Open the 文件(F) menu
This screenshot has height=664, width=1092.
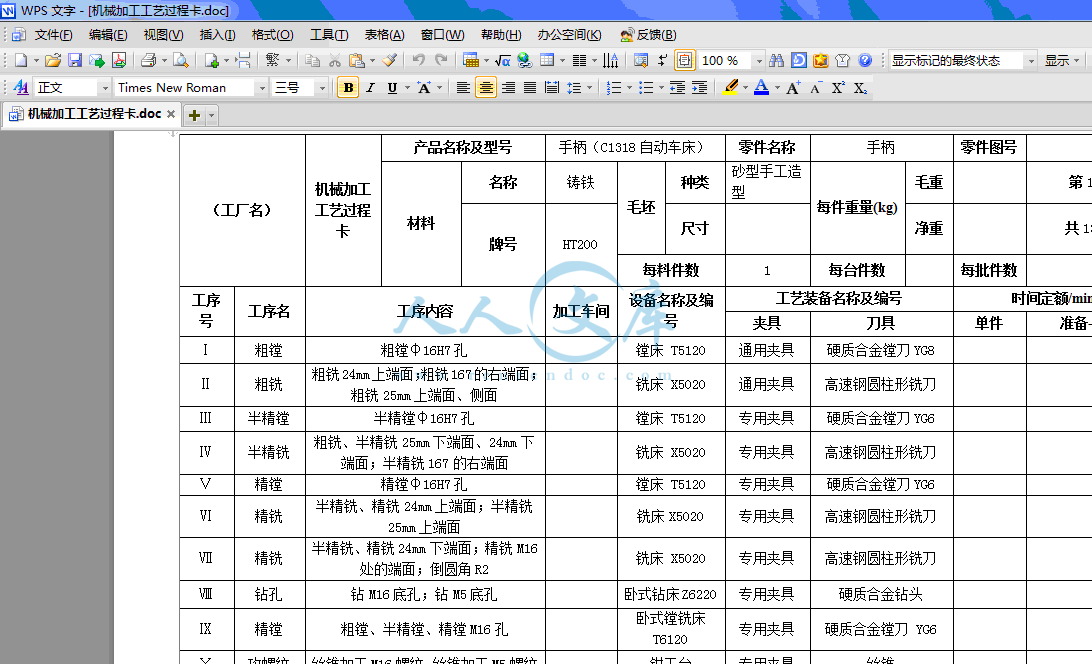pos(54,35)
